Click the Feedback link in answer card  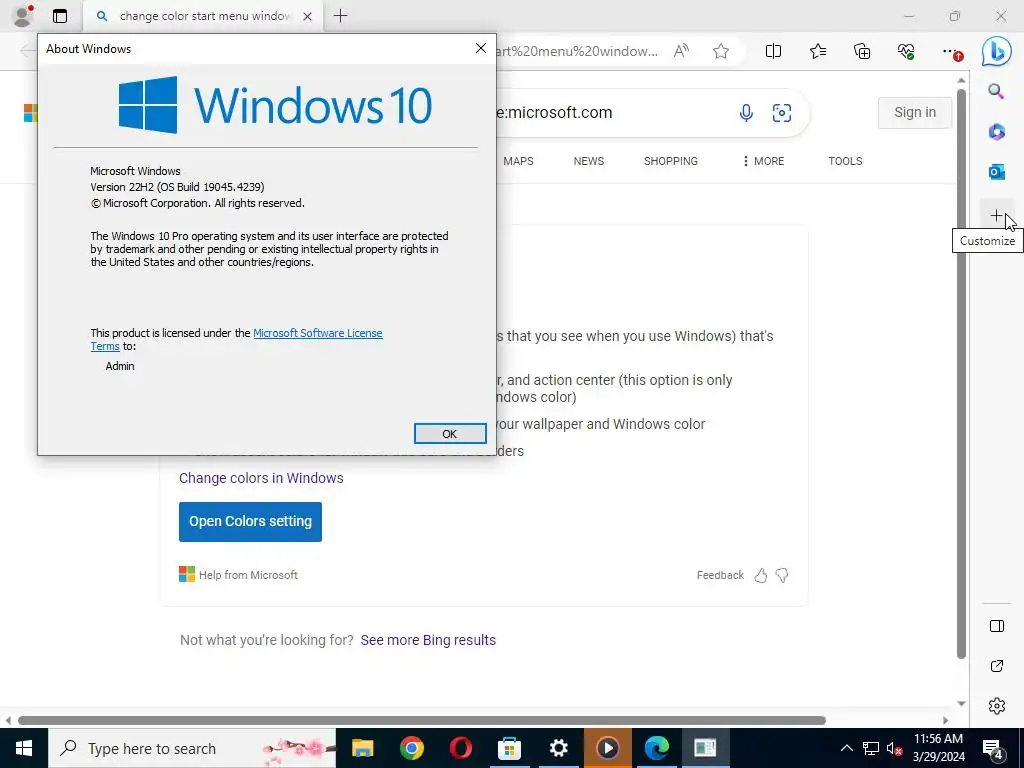pos(720,575)
